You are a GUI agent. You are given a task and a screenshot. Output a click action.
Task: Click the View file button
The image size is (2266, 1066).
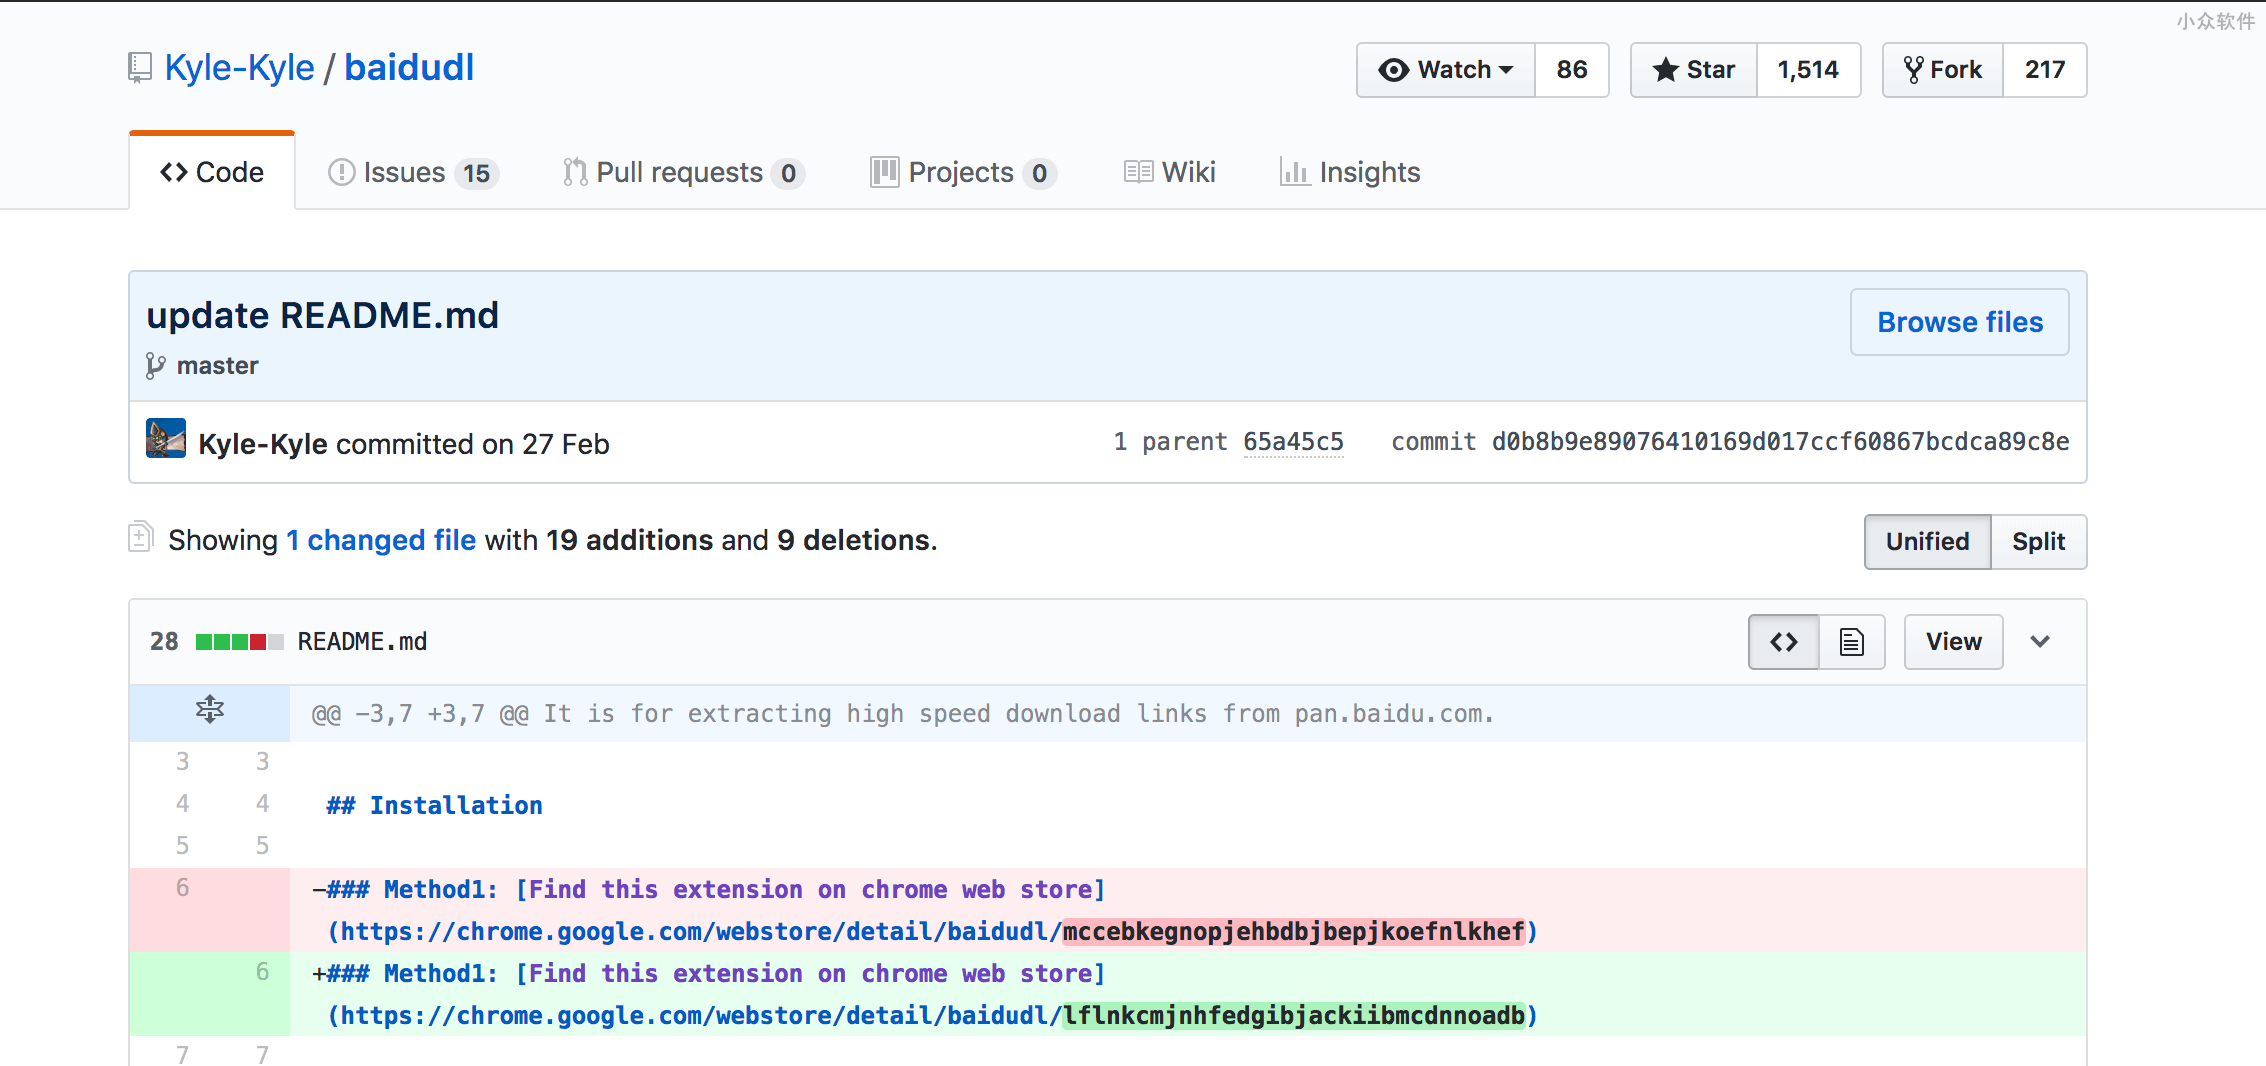click(x=1953, y=642)
